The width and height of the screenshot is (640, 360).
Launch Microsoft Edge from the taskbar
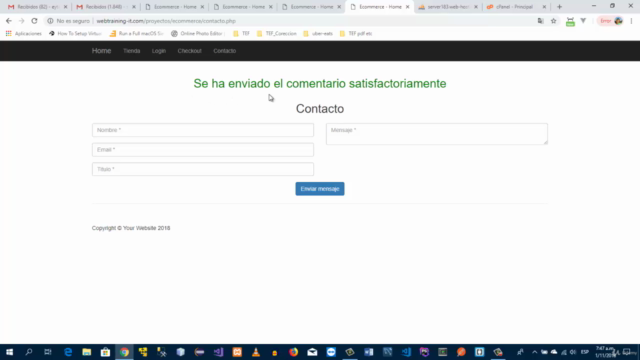click(x=68, y=352)
